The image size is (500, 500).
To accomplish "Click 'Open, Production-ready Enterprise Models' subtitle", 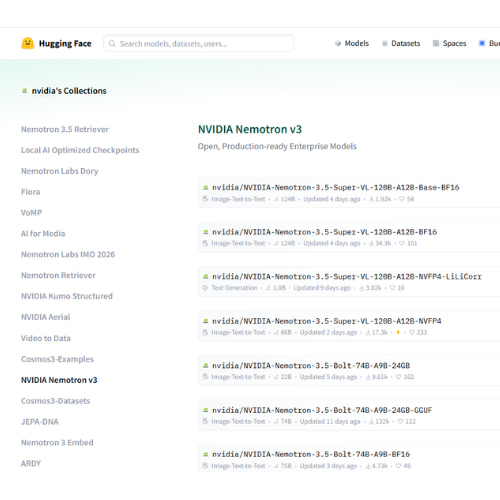I will point(277,146).
